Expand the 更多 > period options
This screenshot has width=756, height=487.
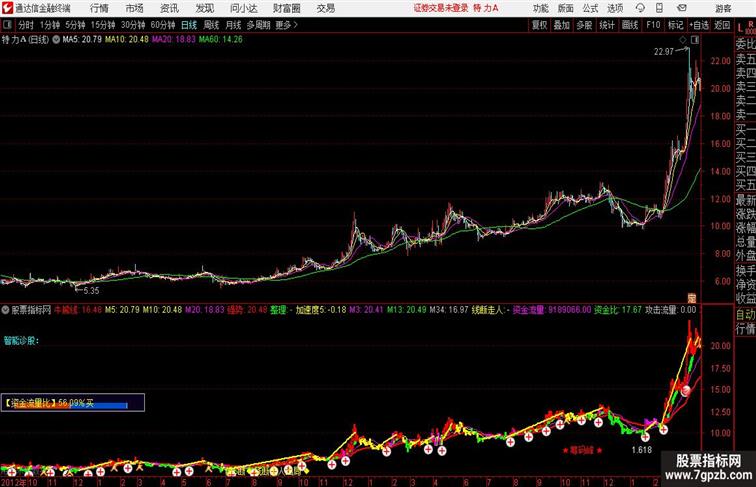(x=286, y=25)
